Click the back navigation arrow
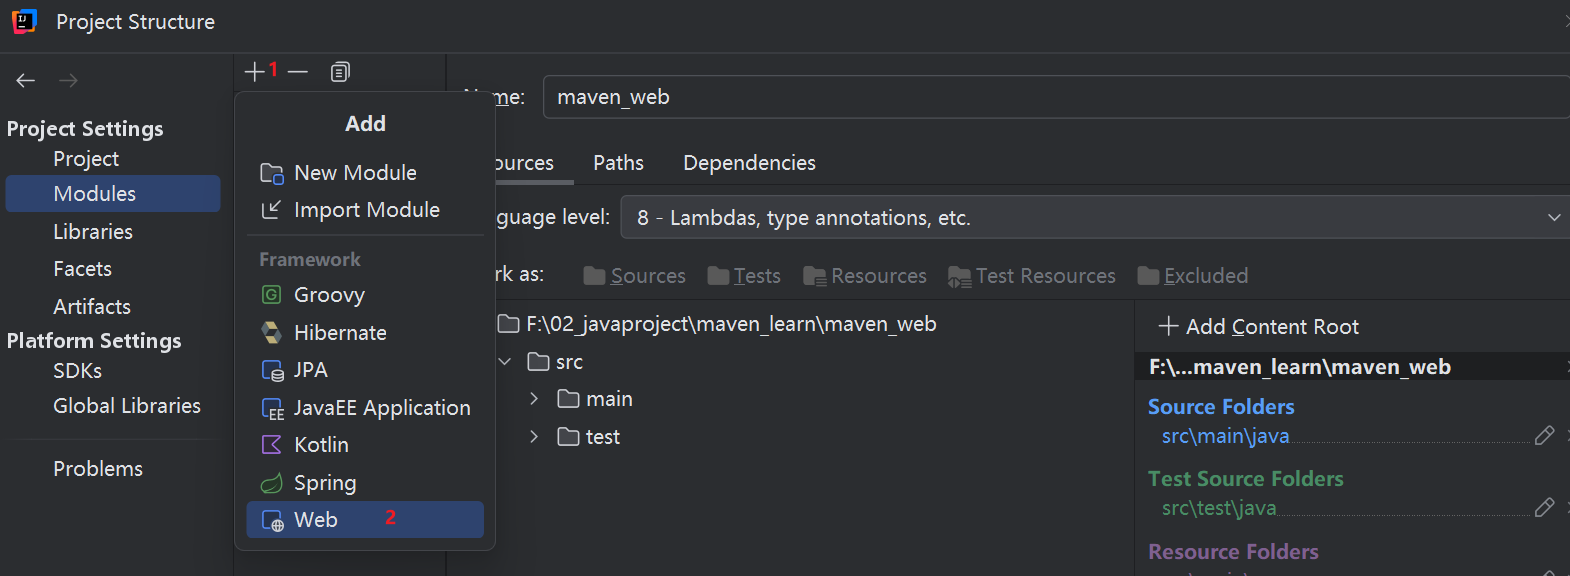 26,81
